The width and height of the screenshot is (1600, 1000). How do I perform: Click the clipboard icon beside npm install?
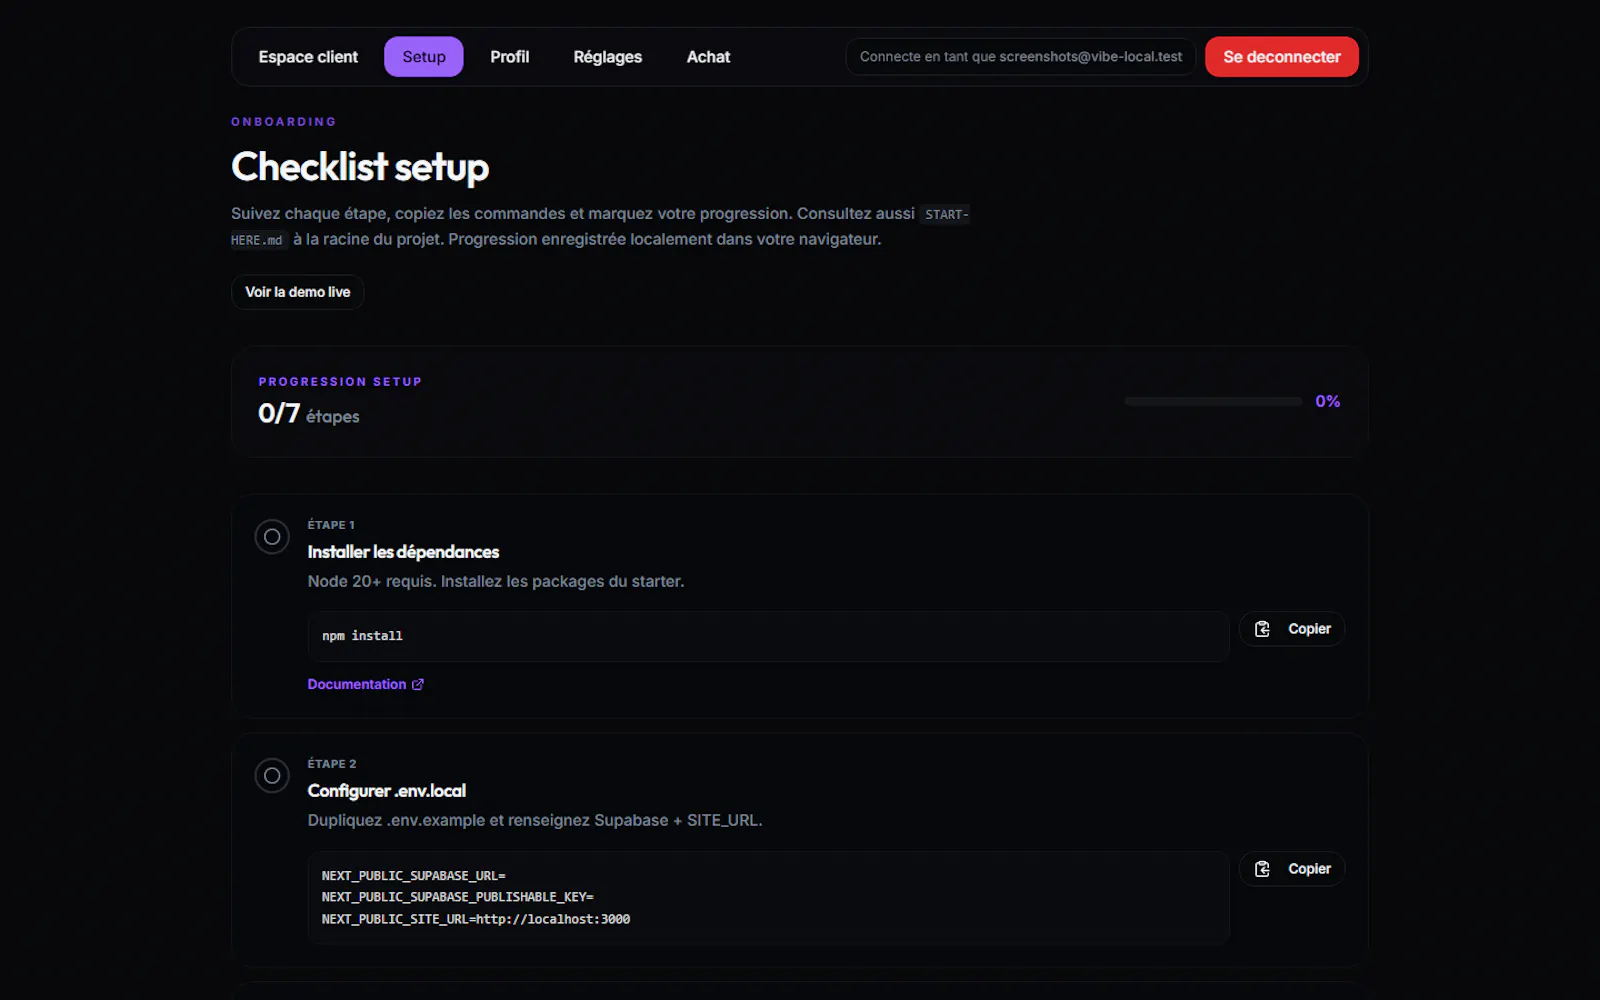(1262, 629)
